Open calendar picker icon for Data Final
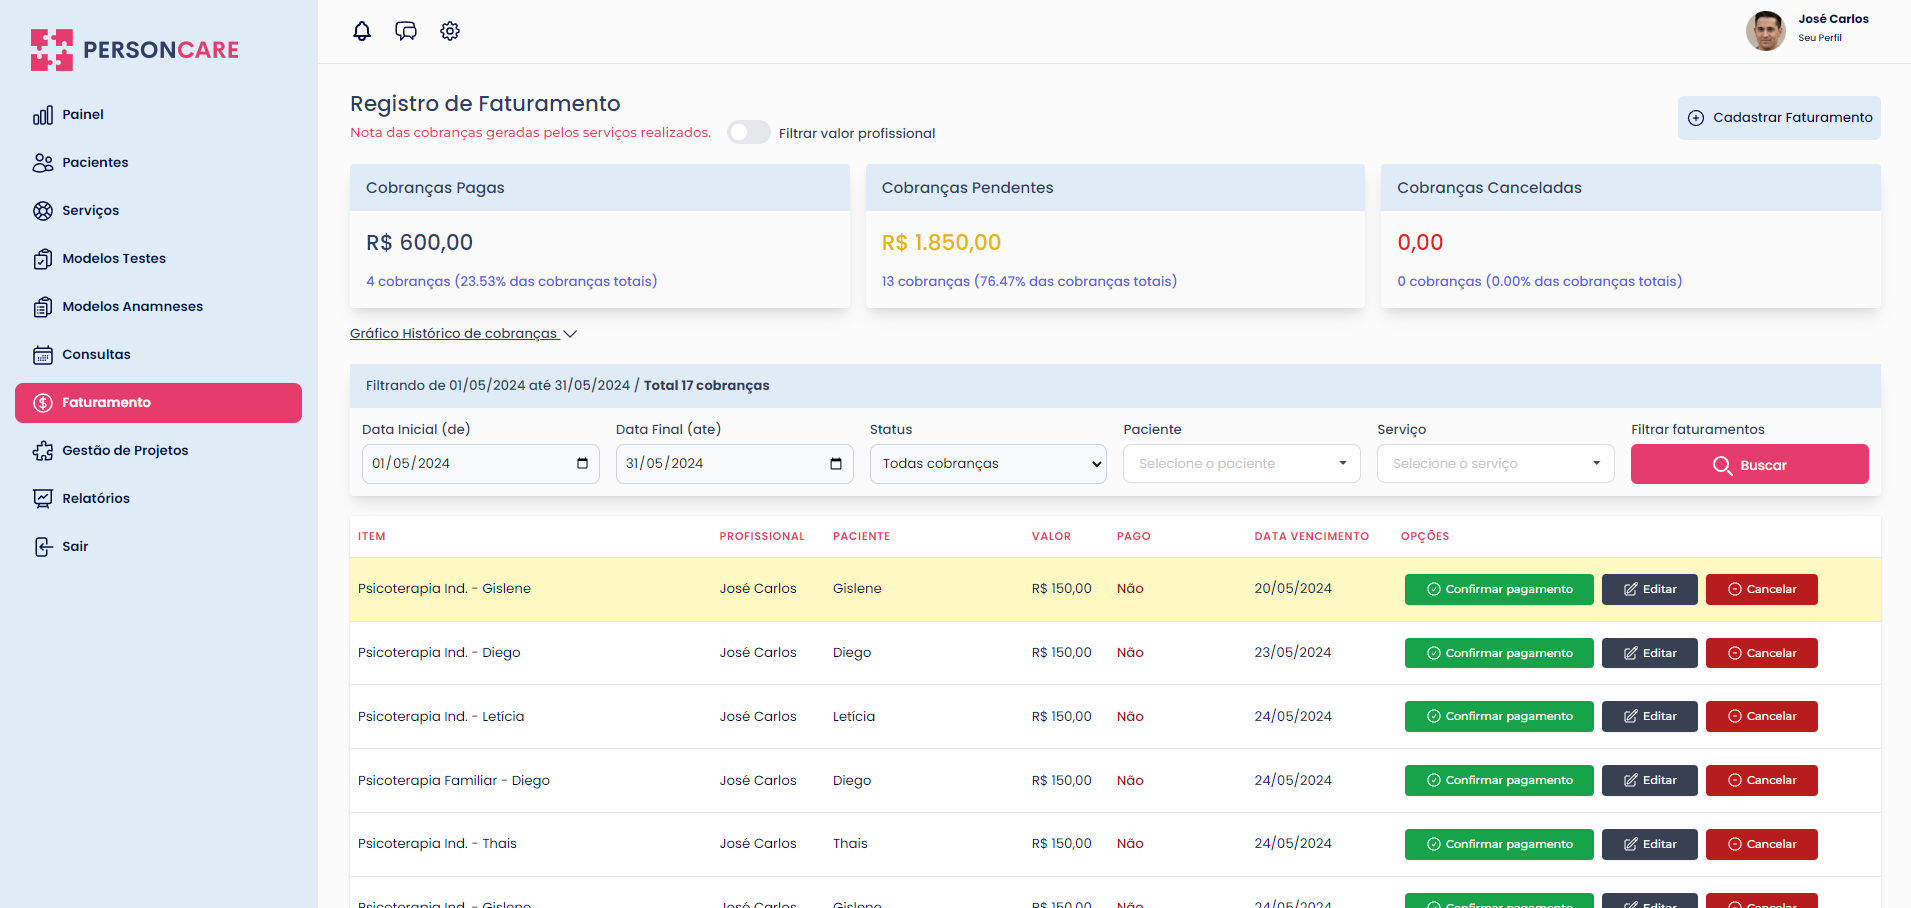Image resolution: width=1911 pixels, height=908 pixels. 836,463
